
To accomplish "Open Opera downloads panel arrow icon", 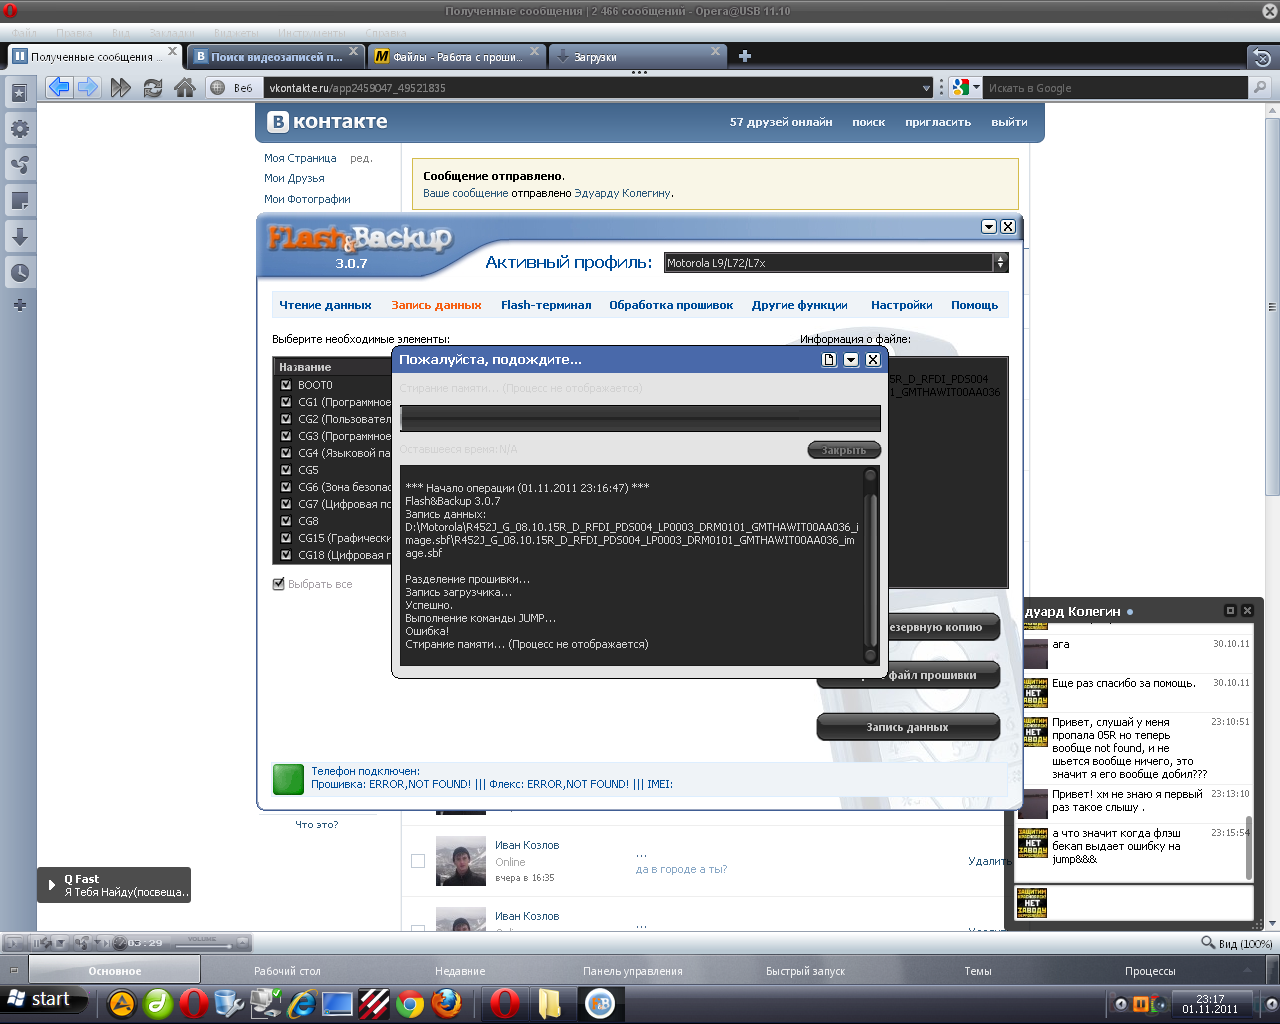I will pyautogui.click(x=19, y=237).
